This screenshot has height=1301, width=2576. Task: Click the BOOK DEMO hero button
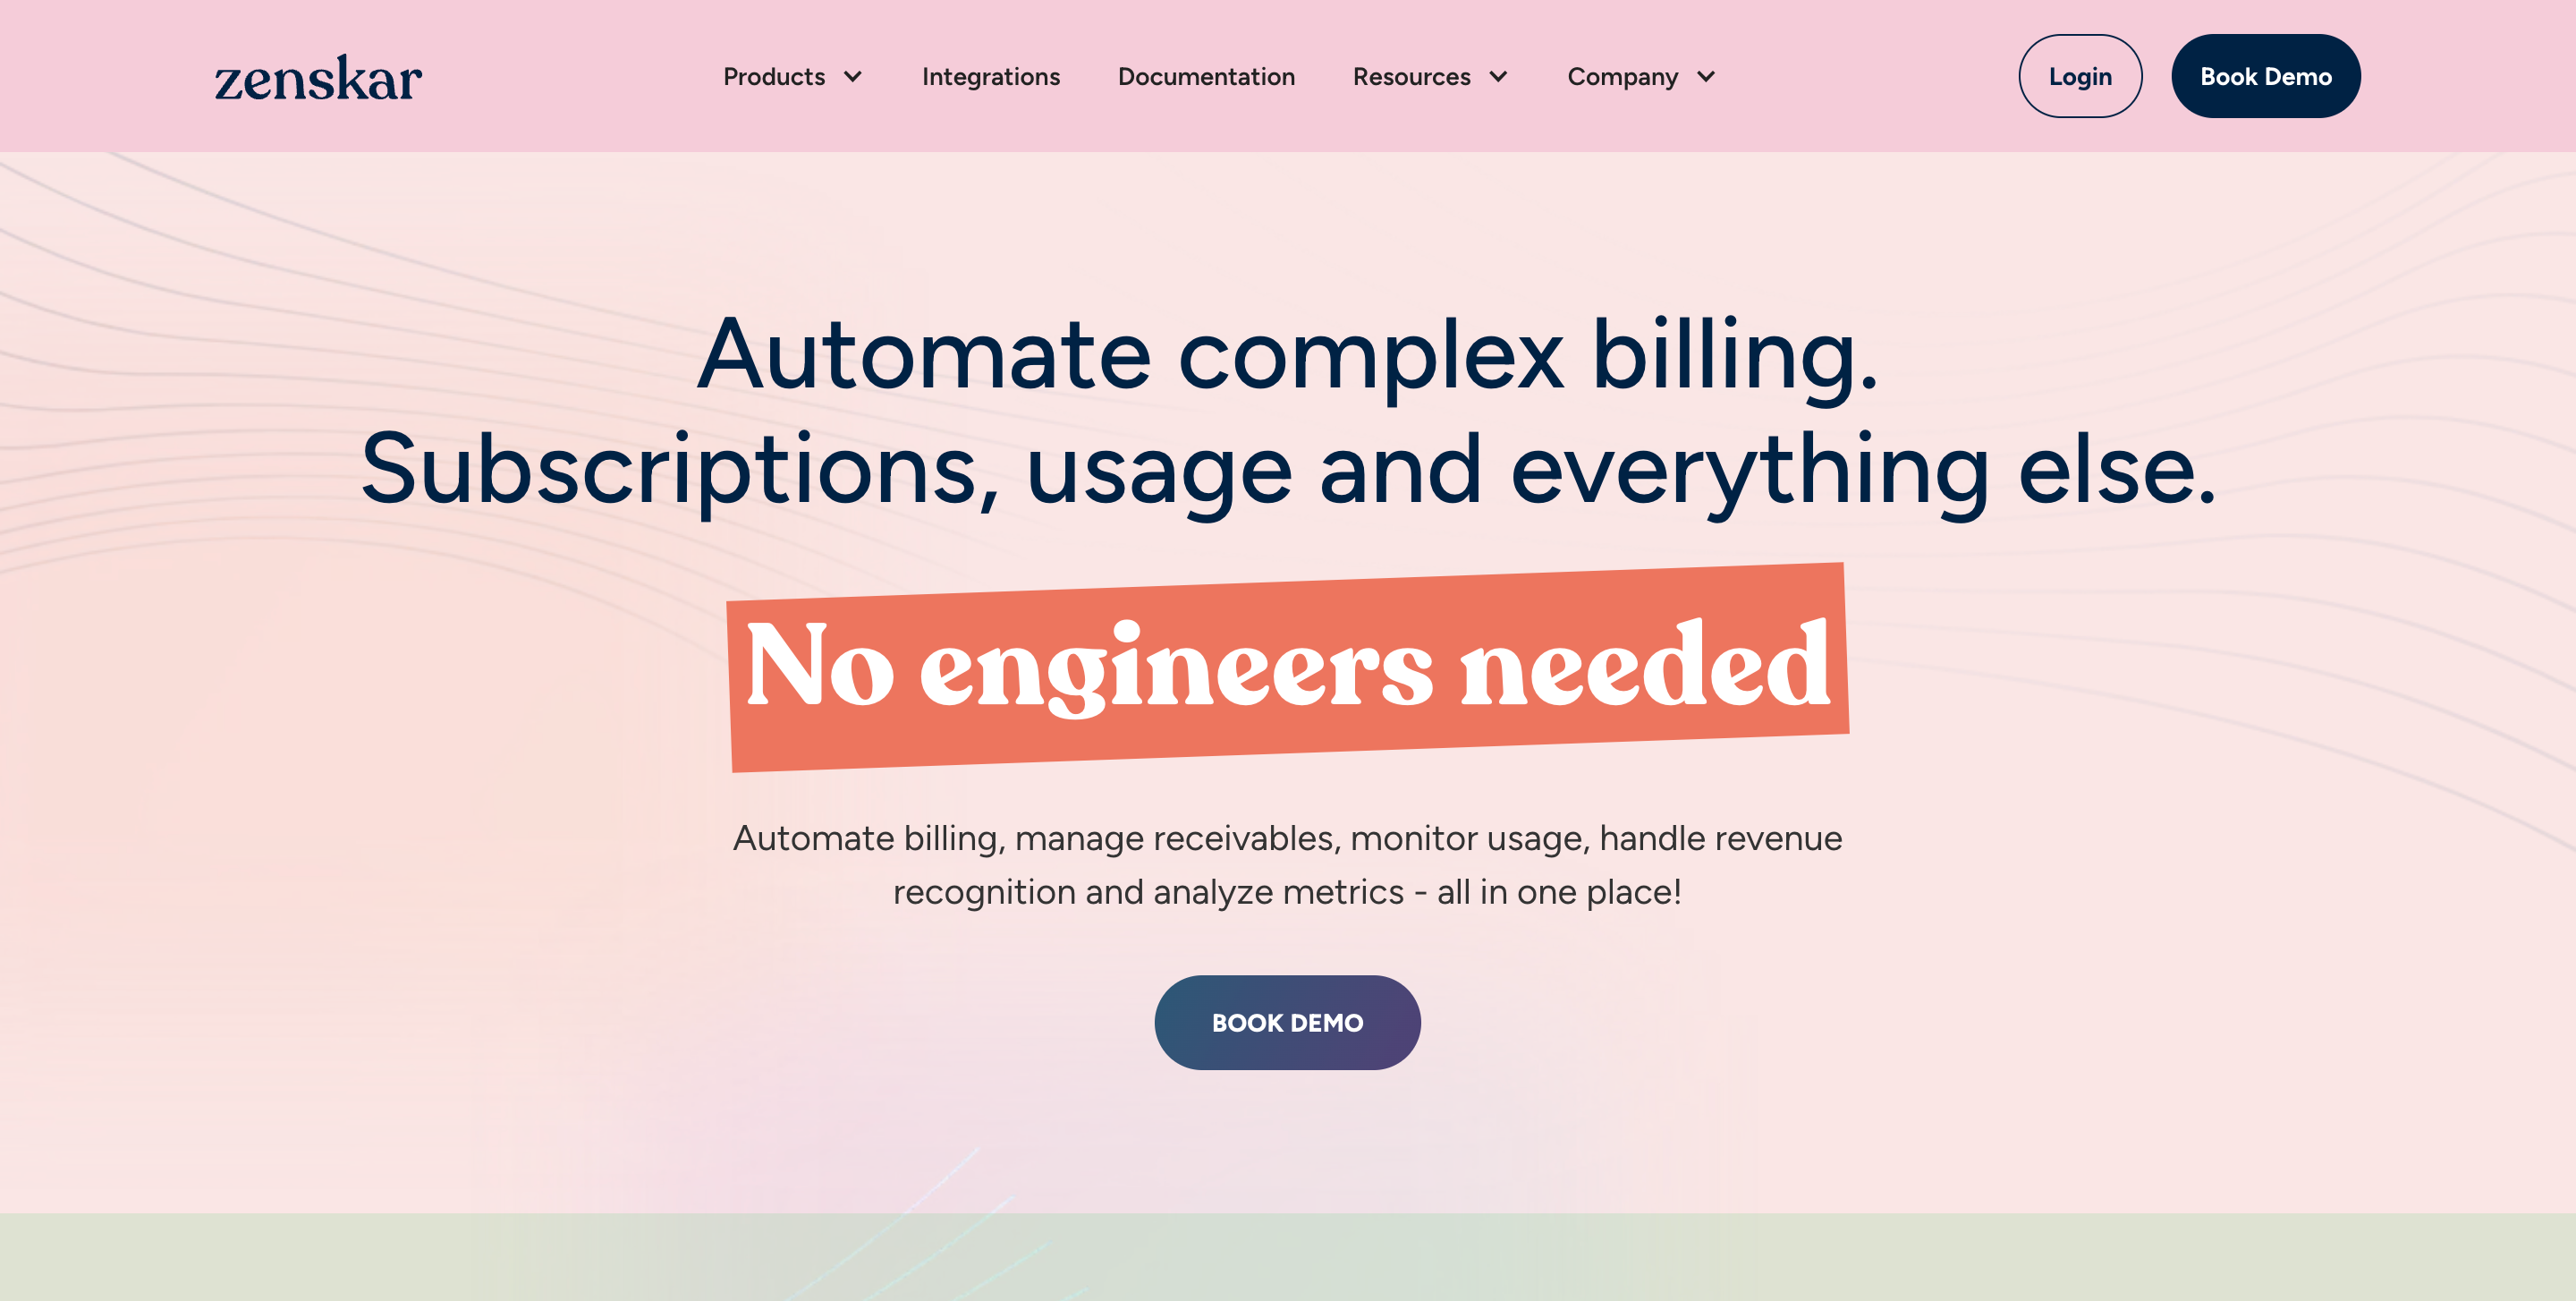1289,1022
